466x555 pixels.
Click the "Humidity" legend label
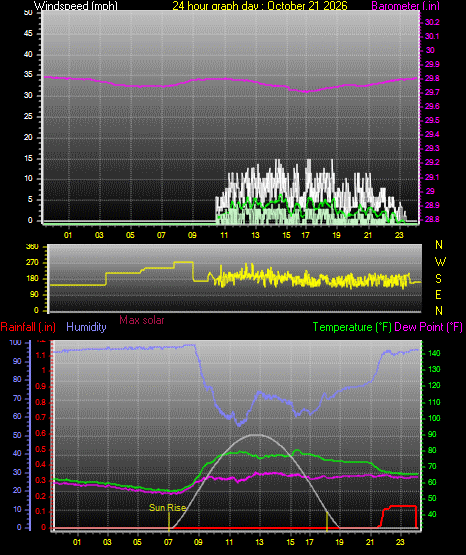tap(86, 327)
